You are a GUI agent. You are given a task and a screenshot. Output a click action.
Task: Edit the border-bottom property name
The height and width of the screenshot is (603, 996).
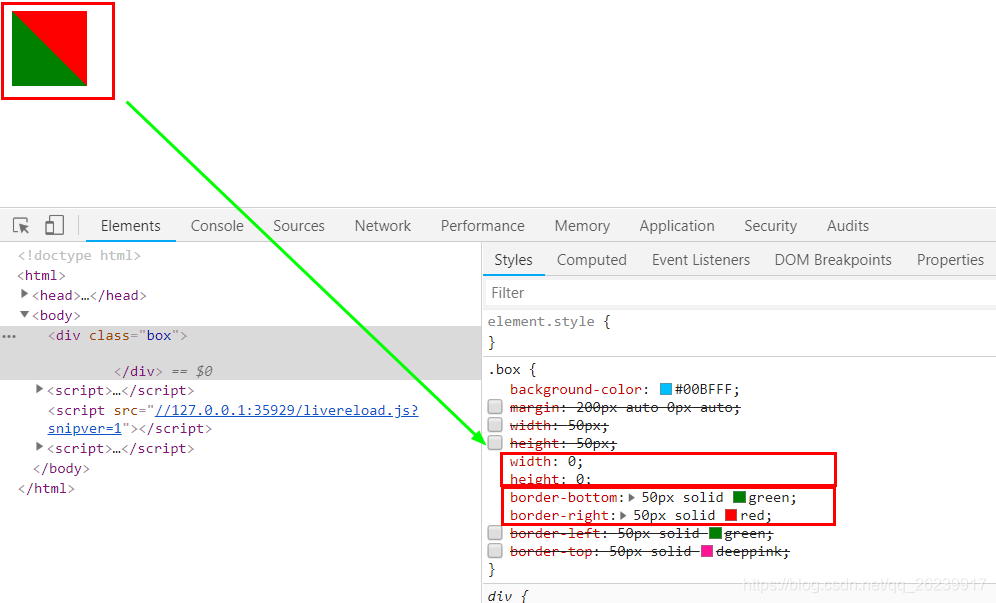(x=564, y=498)
